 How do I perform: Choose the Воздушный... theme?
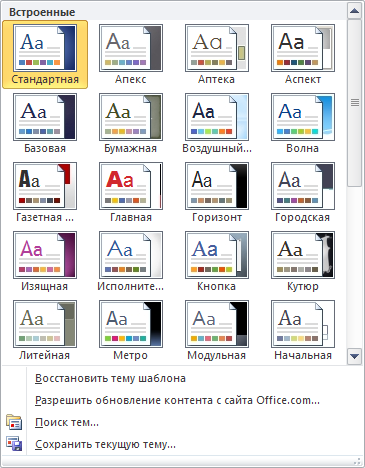point(217,124)
